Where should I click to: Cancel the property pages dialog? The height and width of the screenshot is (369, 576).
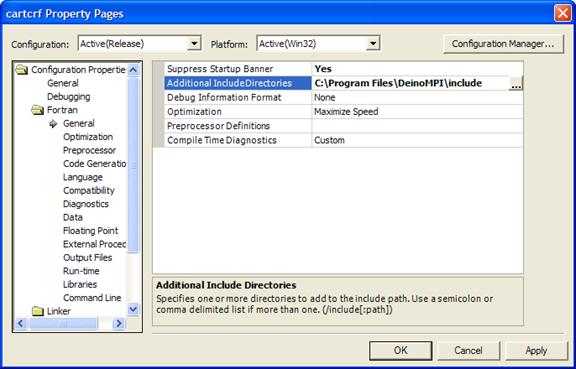pos(468,350)
